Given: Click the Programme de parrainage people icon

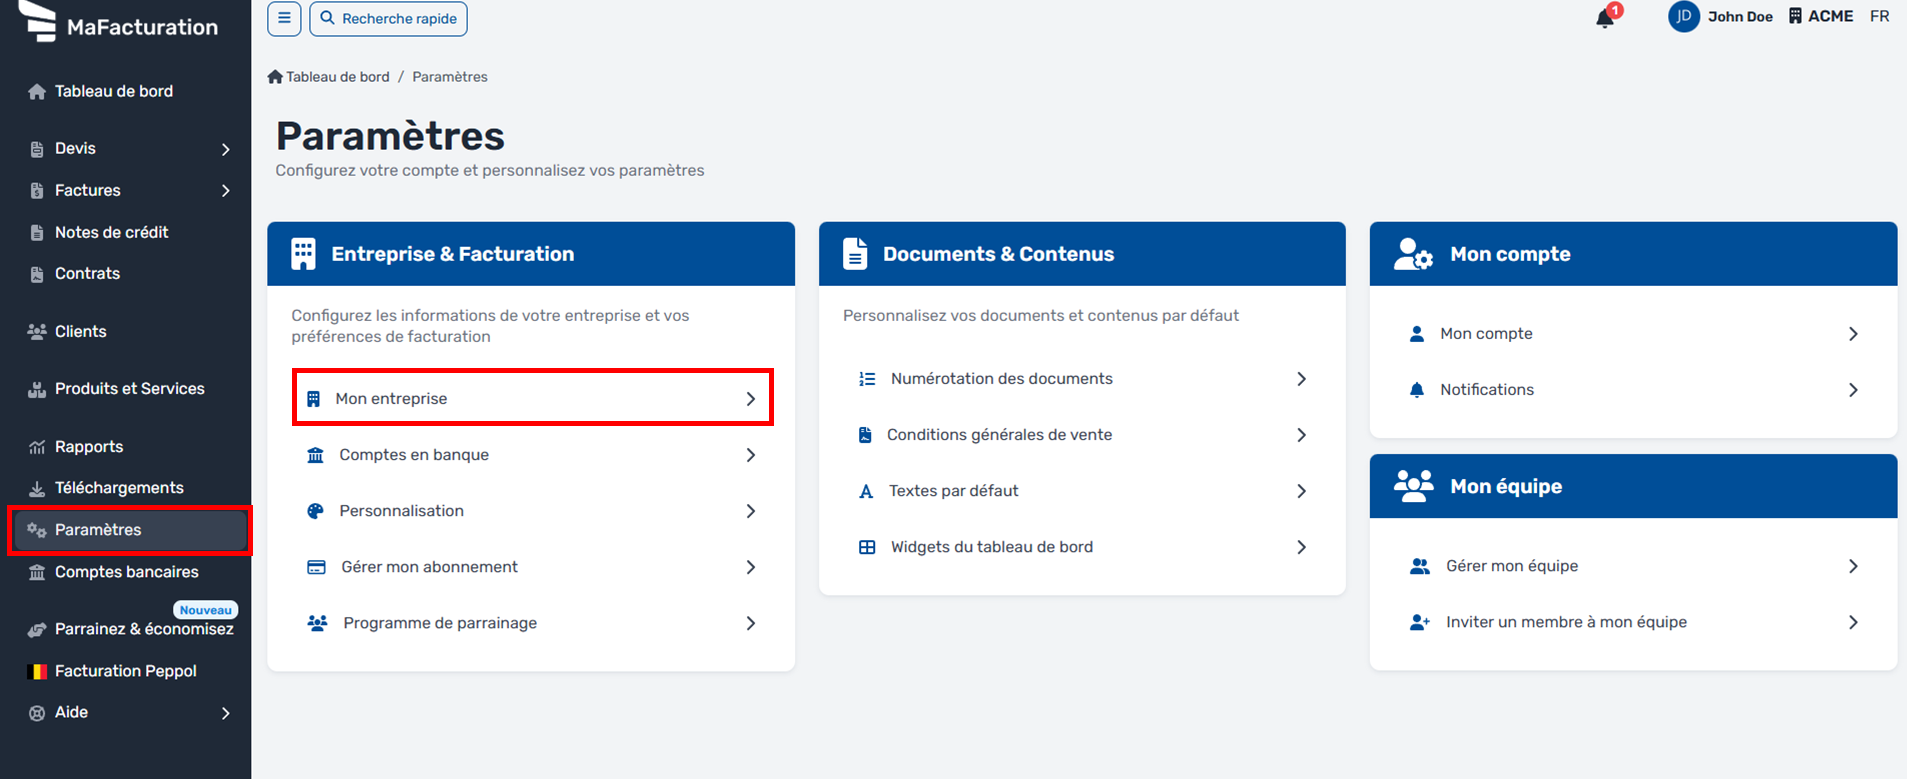Looking at the screenshot, I should 317,623.
